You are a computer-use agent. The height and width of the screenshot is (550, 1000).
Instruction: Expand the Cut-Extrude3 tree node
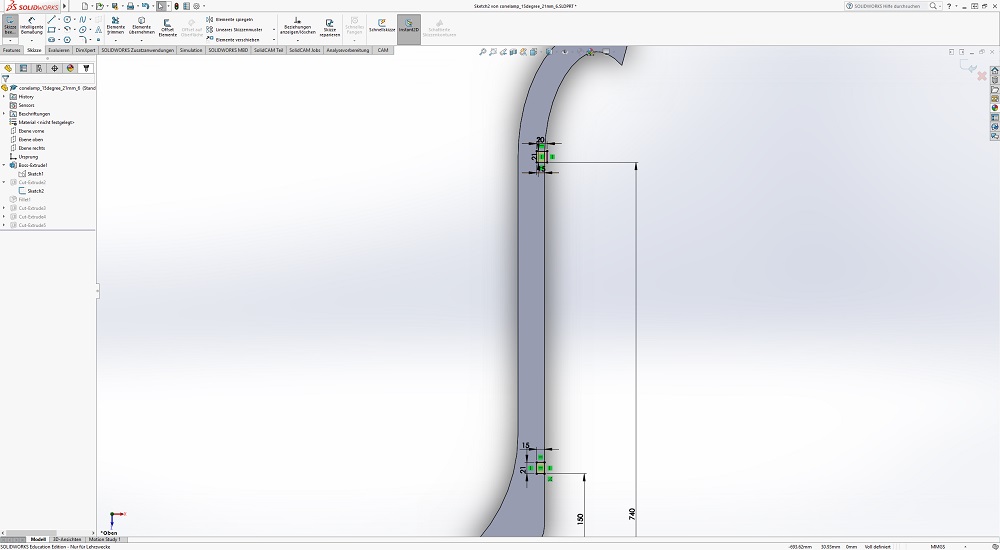coord(4,208)
